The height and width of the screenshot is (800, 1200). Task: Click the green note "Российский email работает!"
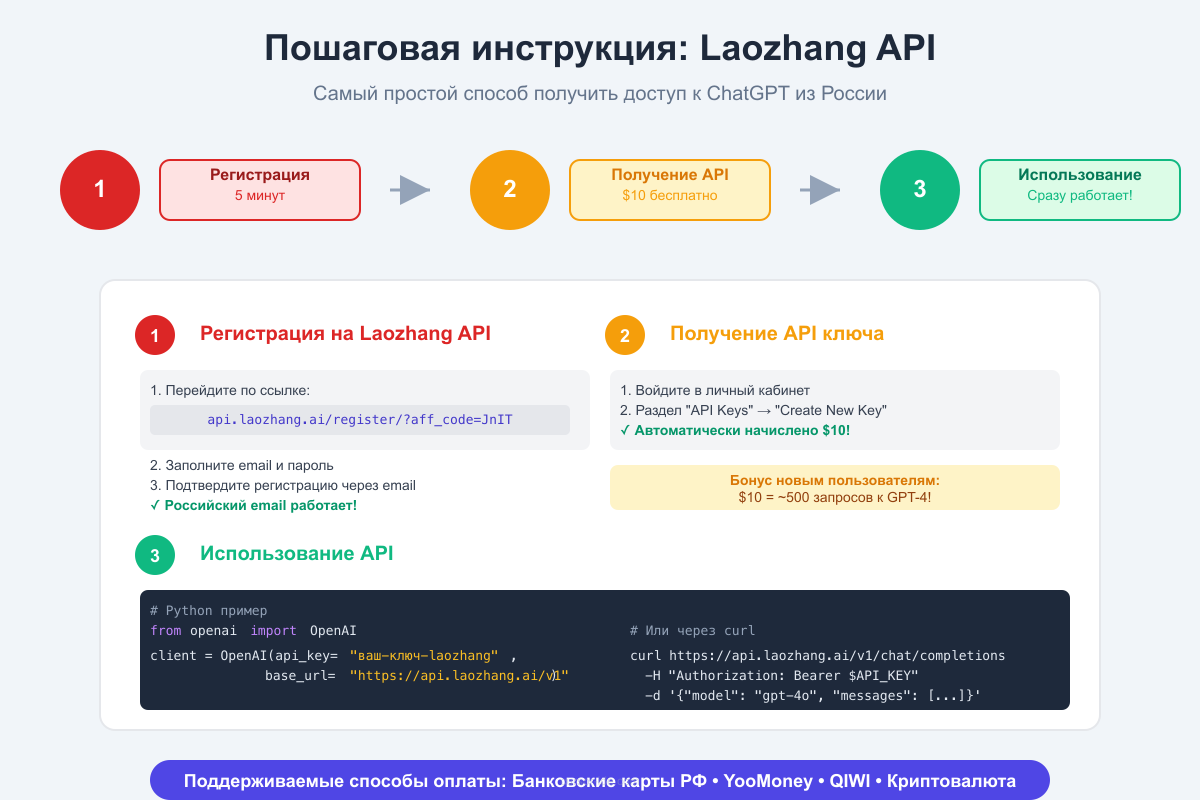pos(253,505)
